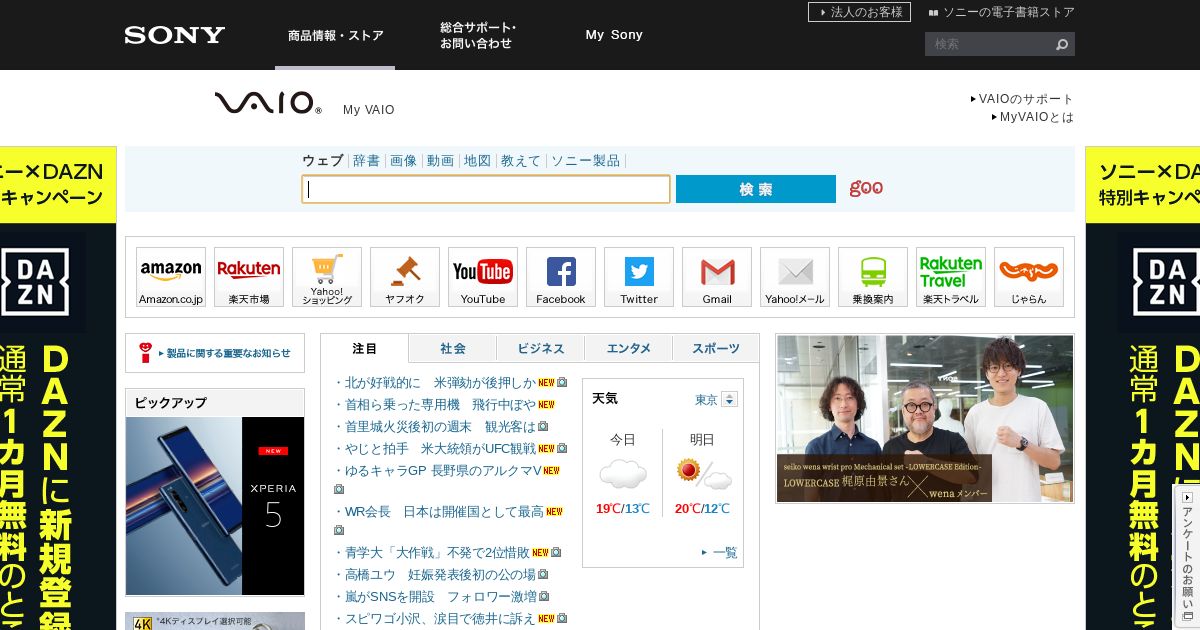Open the ヤフオク auction gavel icon
Viewport: 1200px width, 630px height.
[x=405, y=277]
